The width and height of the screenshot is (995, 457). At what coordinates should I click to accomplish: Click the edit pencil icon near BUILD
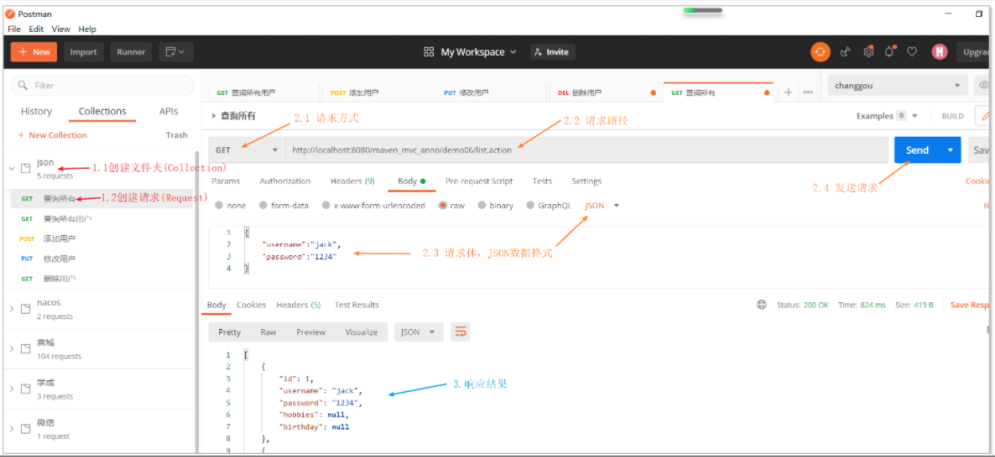[986, 116]
